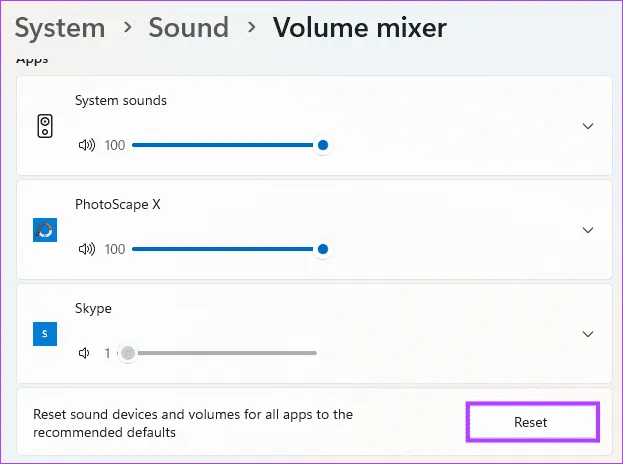Image resolution: width=623 pixels, height=464 pixels.
Task: Mute PhotoScape X via its speaker icon
Action: [87, 249]
